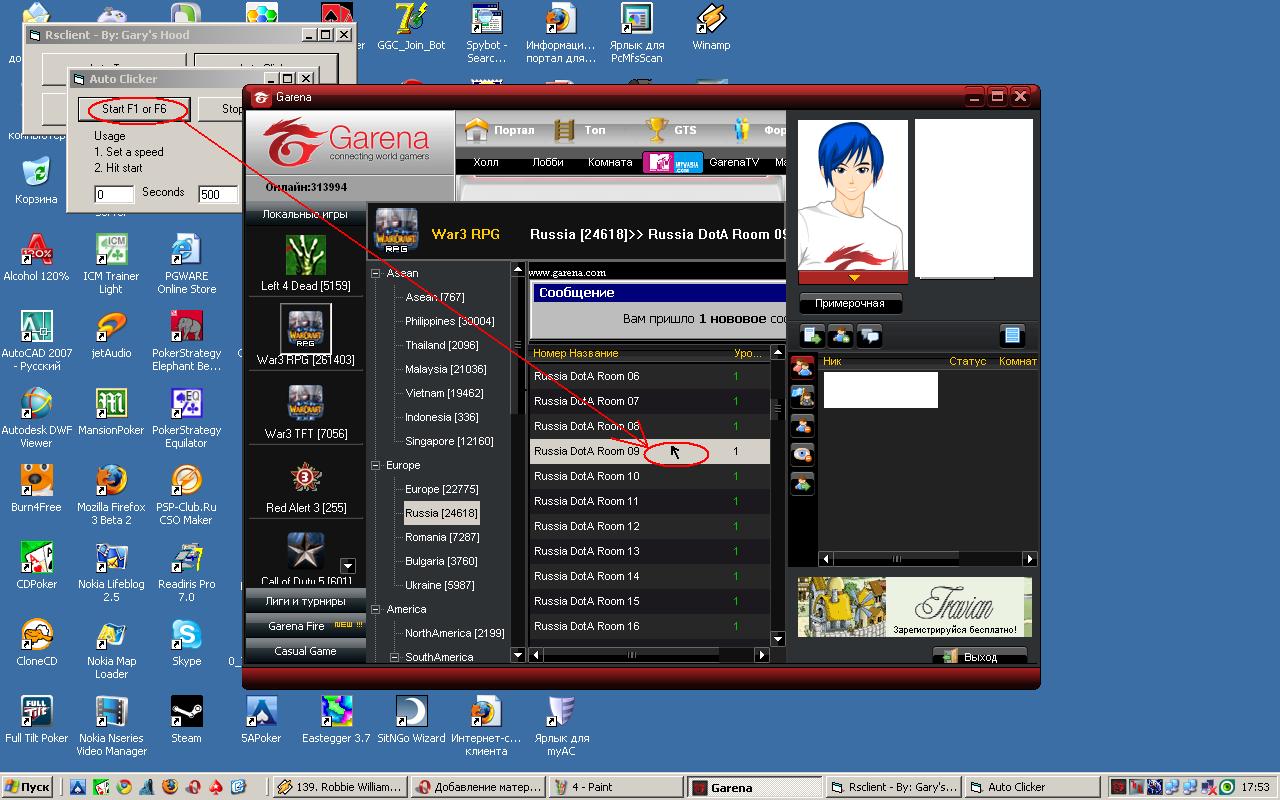Select Left 4 Dead game icon
The image size is (1280, 800).
coord(306,256)
